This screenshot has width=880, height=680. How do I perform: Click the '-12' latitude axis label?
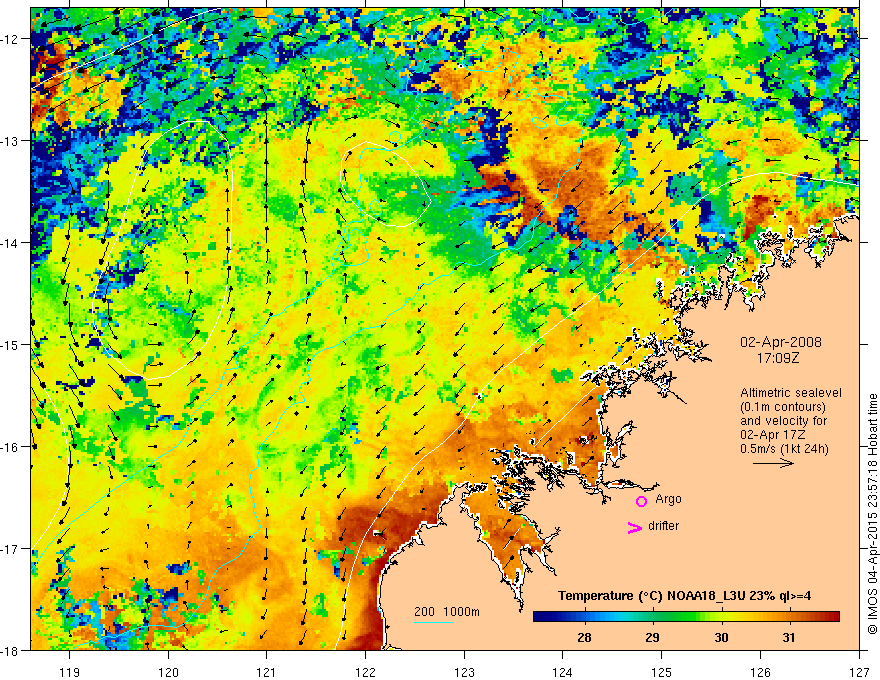point(10,39)
